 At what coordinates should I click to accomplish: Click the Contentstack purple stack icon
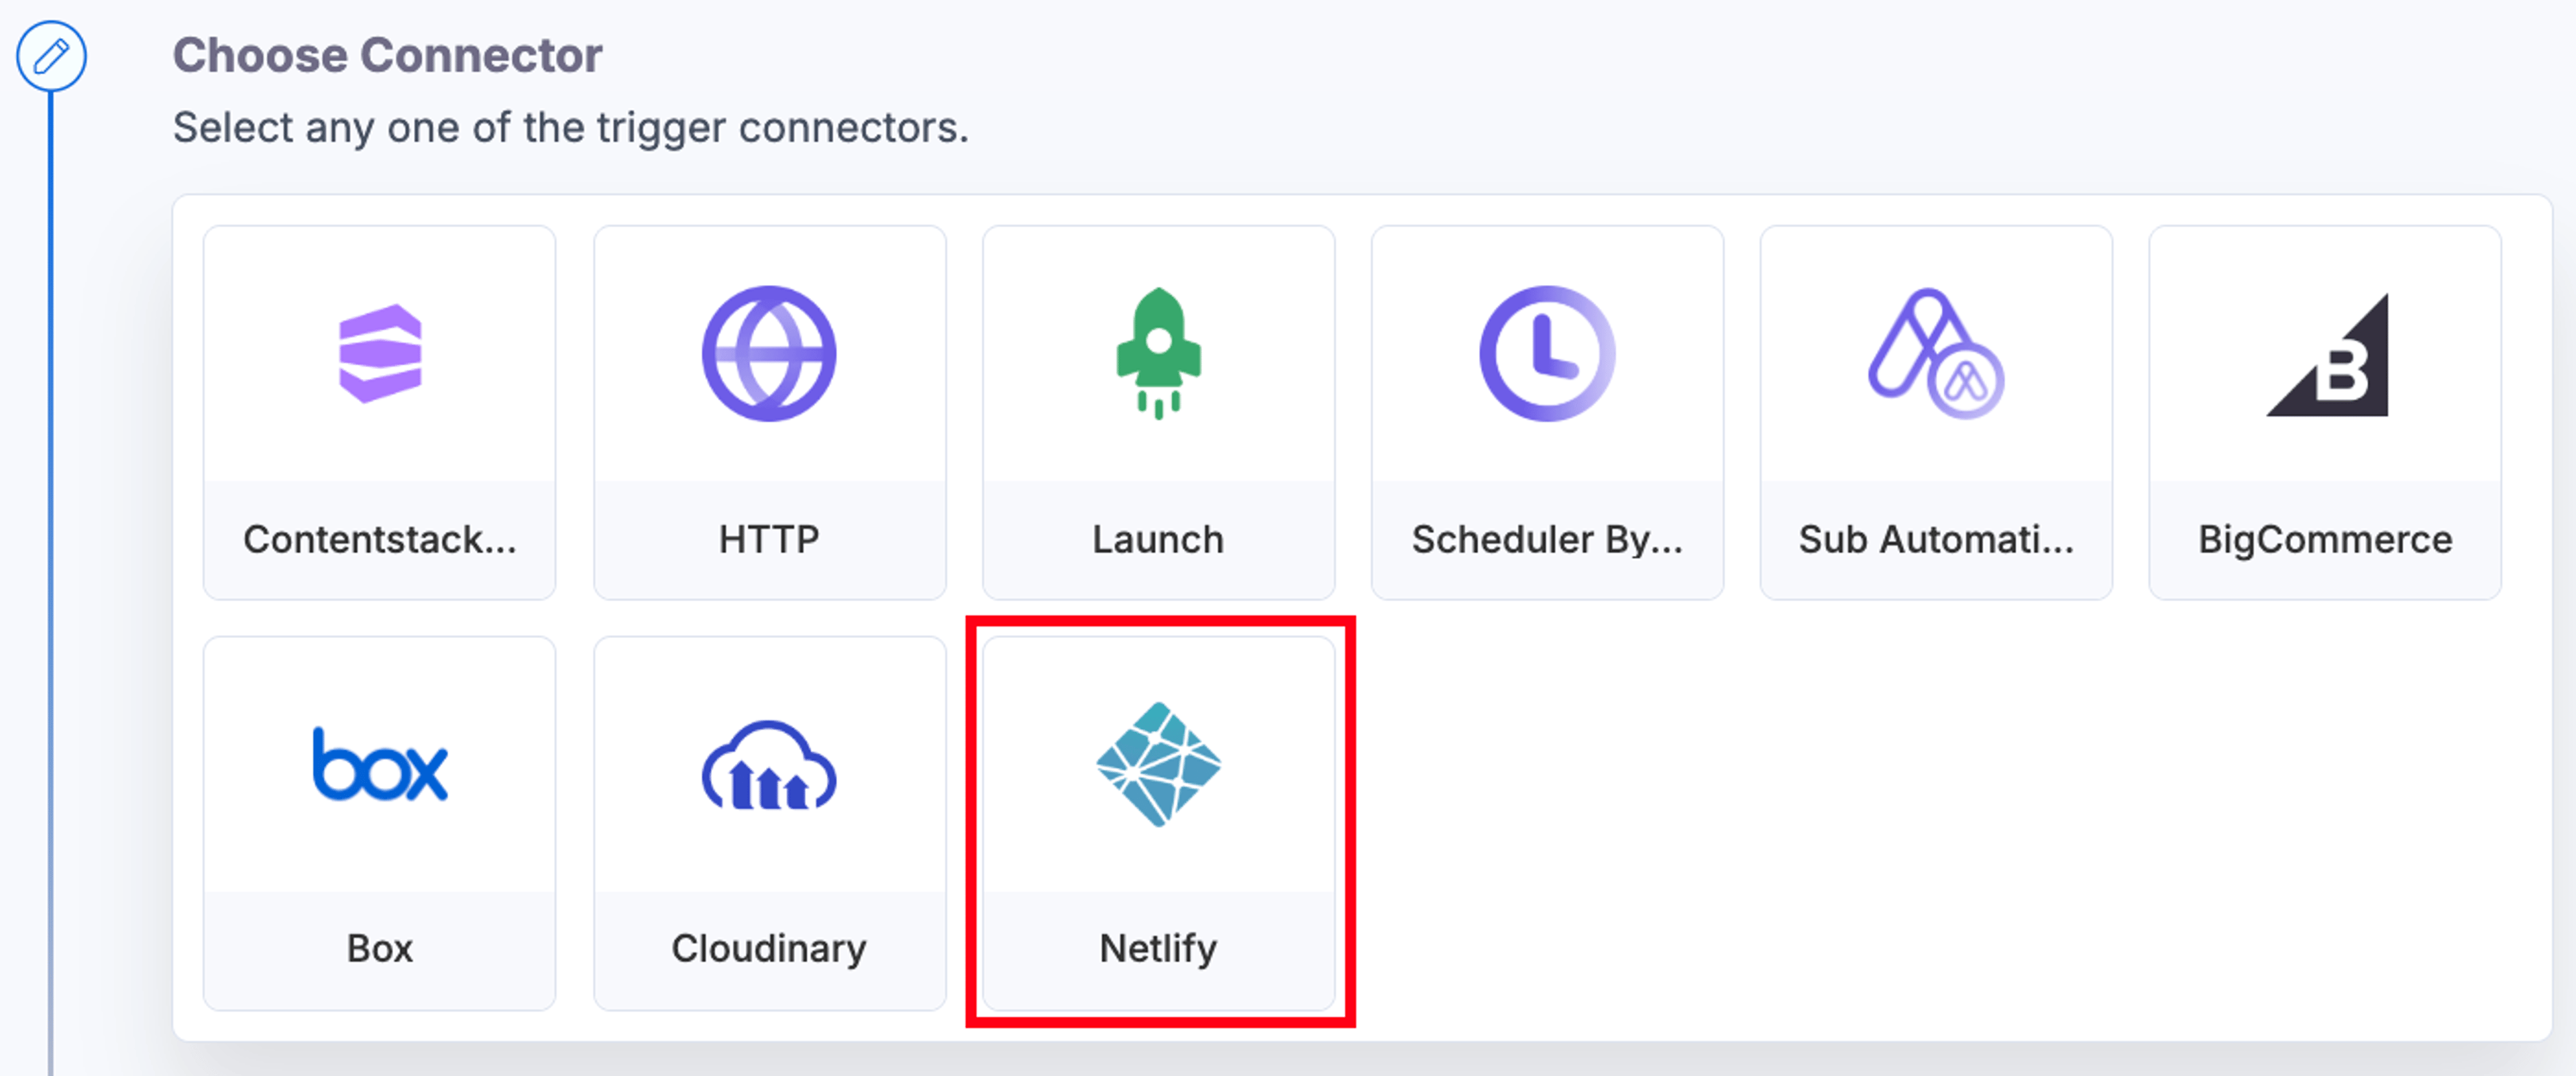pyautogui.click(x=380, y=353)
